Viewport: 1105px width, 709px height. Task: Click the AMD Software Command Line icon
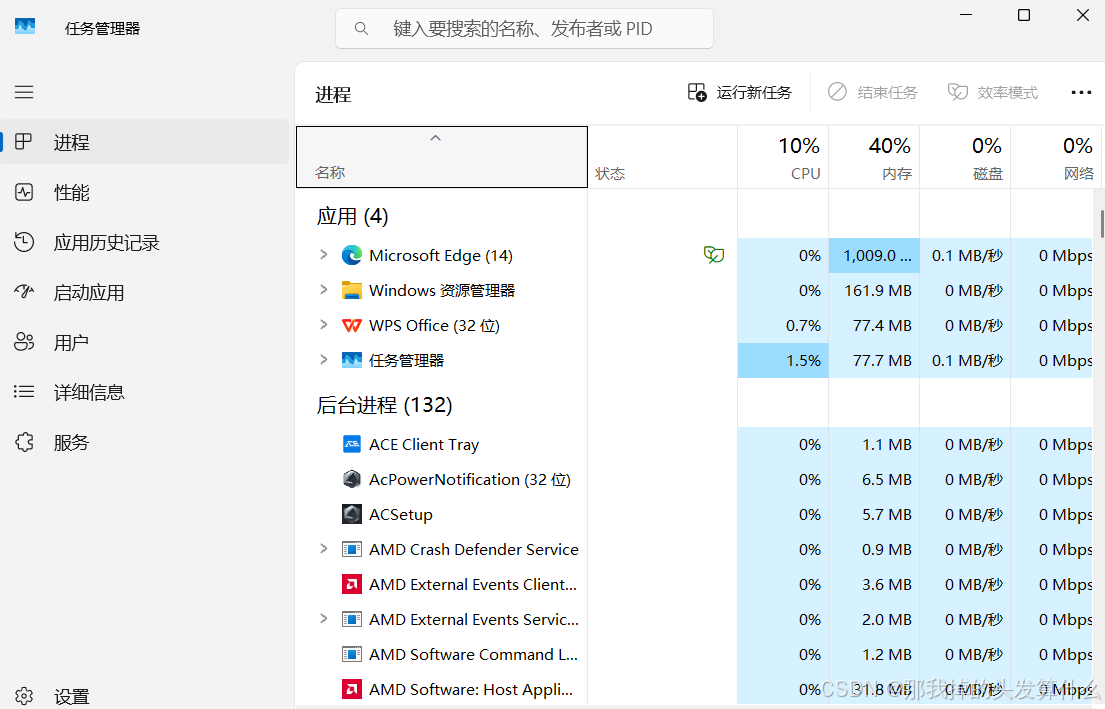(352, 654)
